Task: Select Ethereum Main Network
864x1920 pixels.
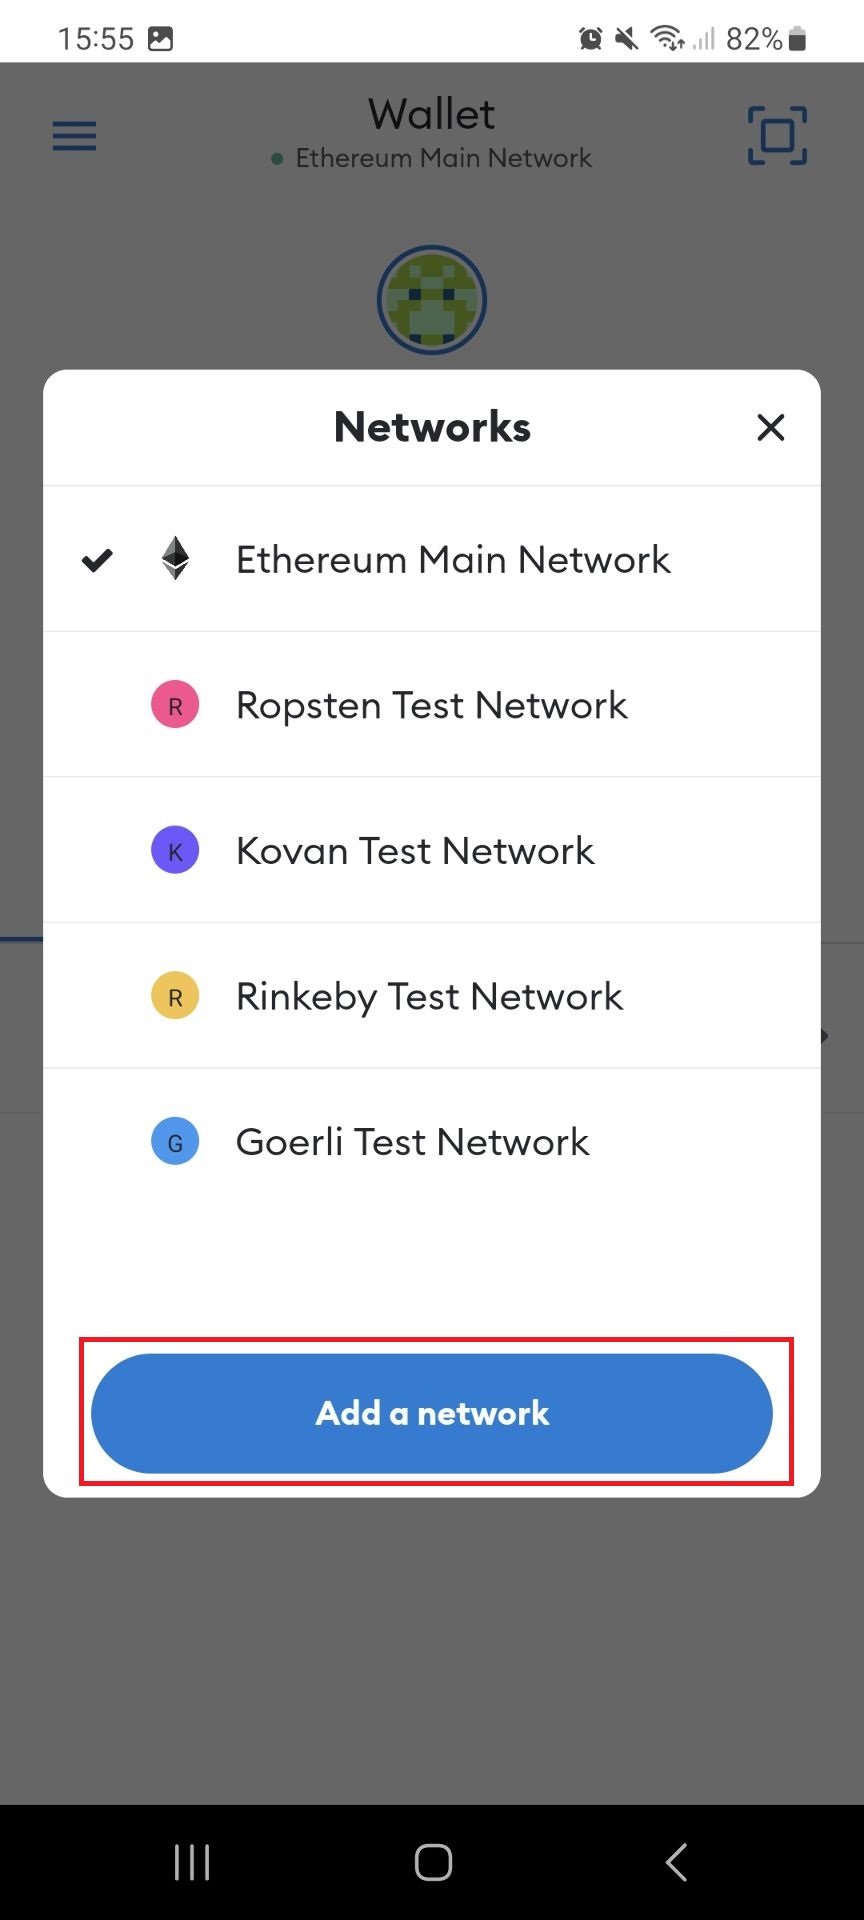Action: [x=453, y=560]
